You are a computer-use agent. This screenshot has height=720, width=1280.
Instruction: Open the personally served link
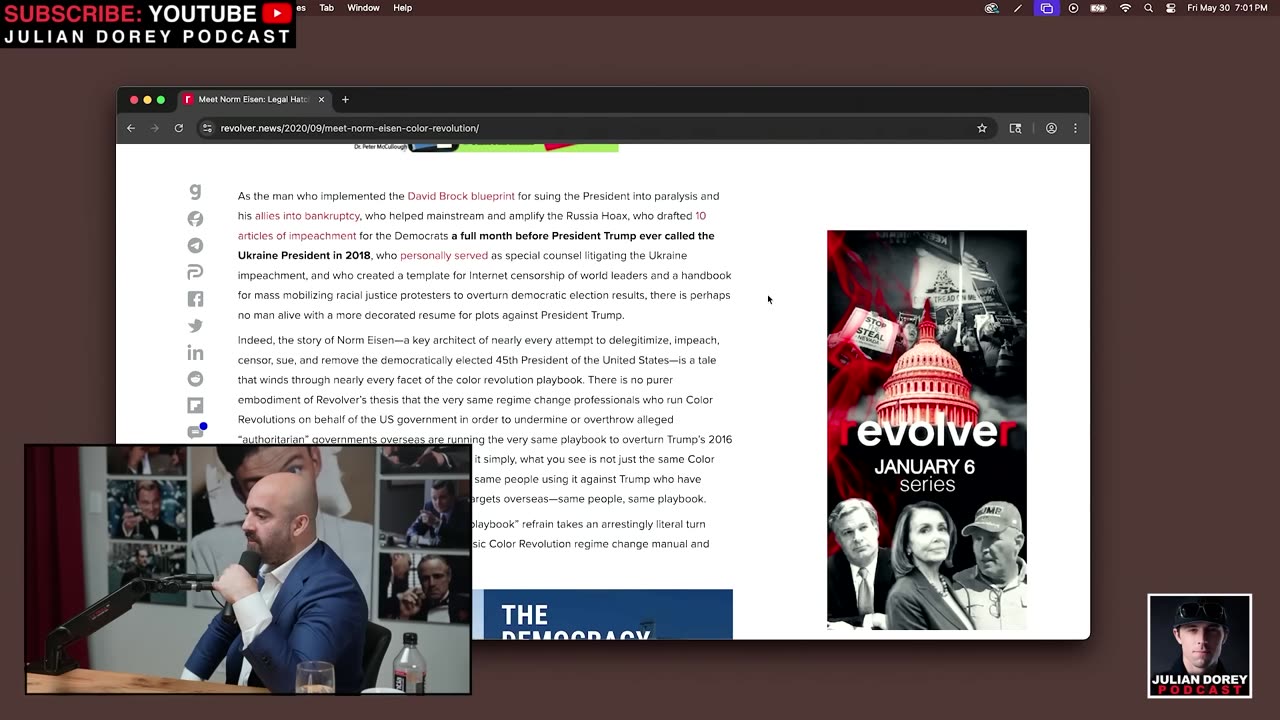444,256
